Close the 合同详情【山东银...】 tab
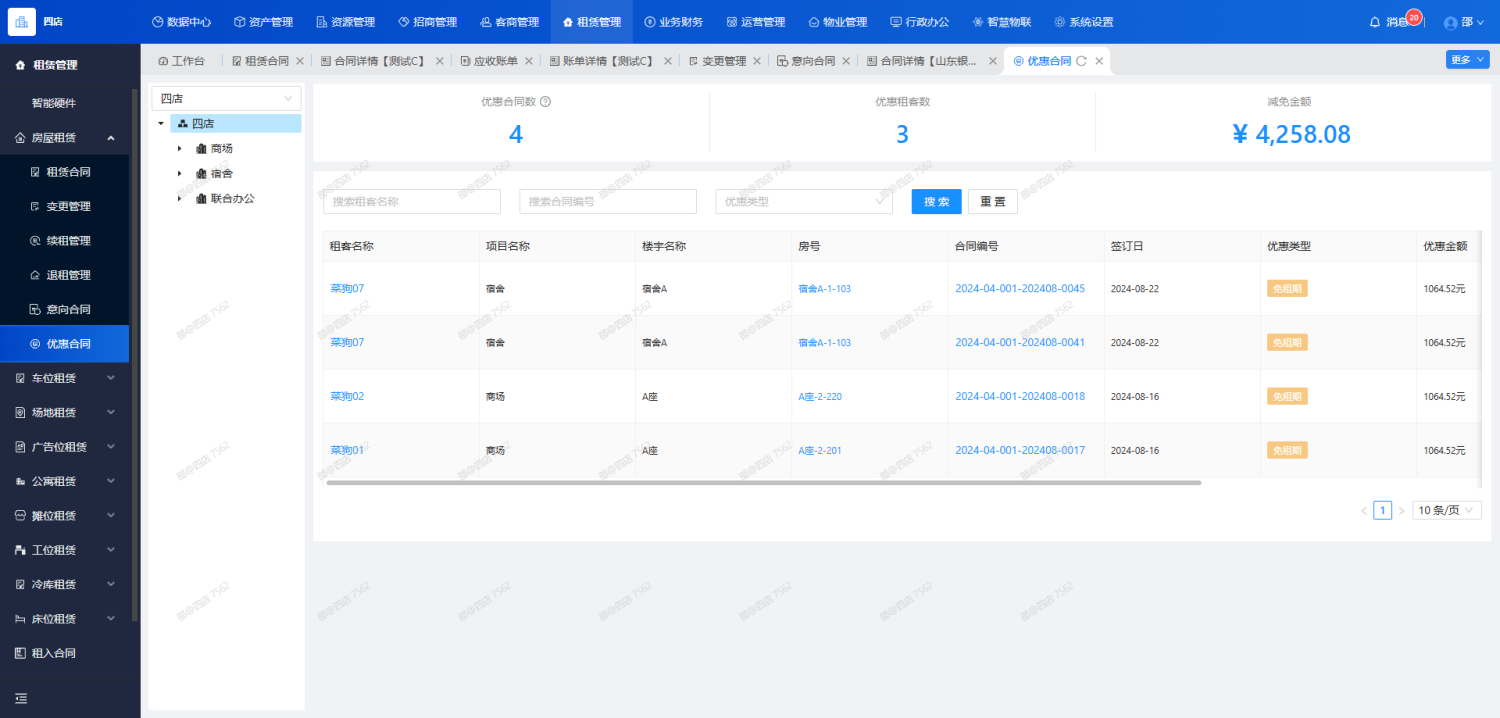 click(x=993, y=61)
